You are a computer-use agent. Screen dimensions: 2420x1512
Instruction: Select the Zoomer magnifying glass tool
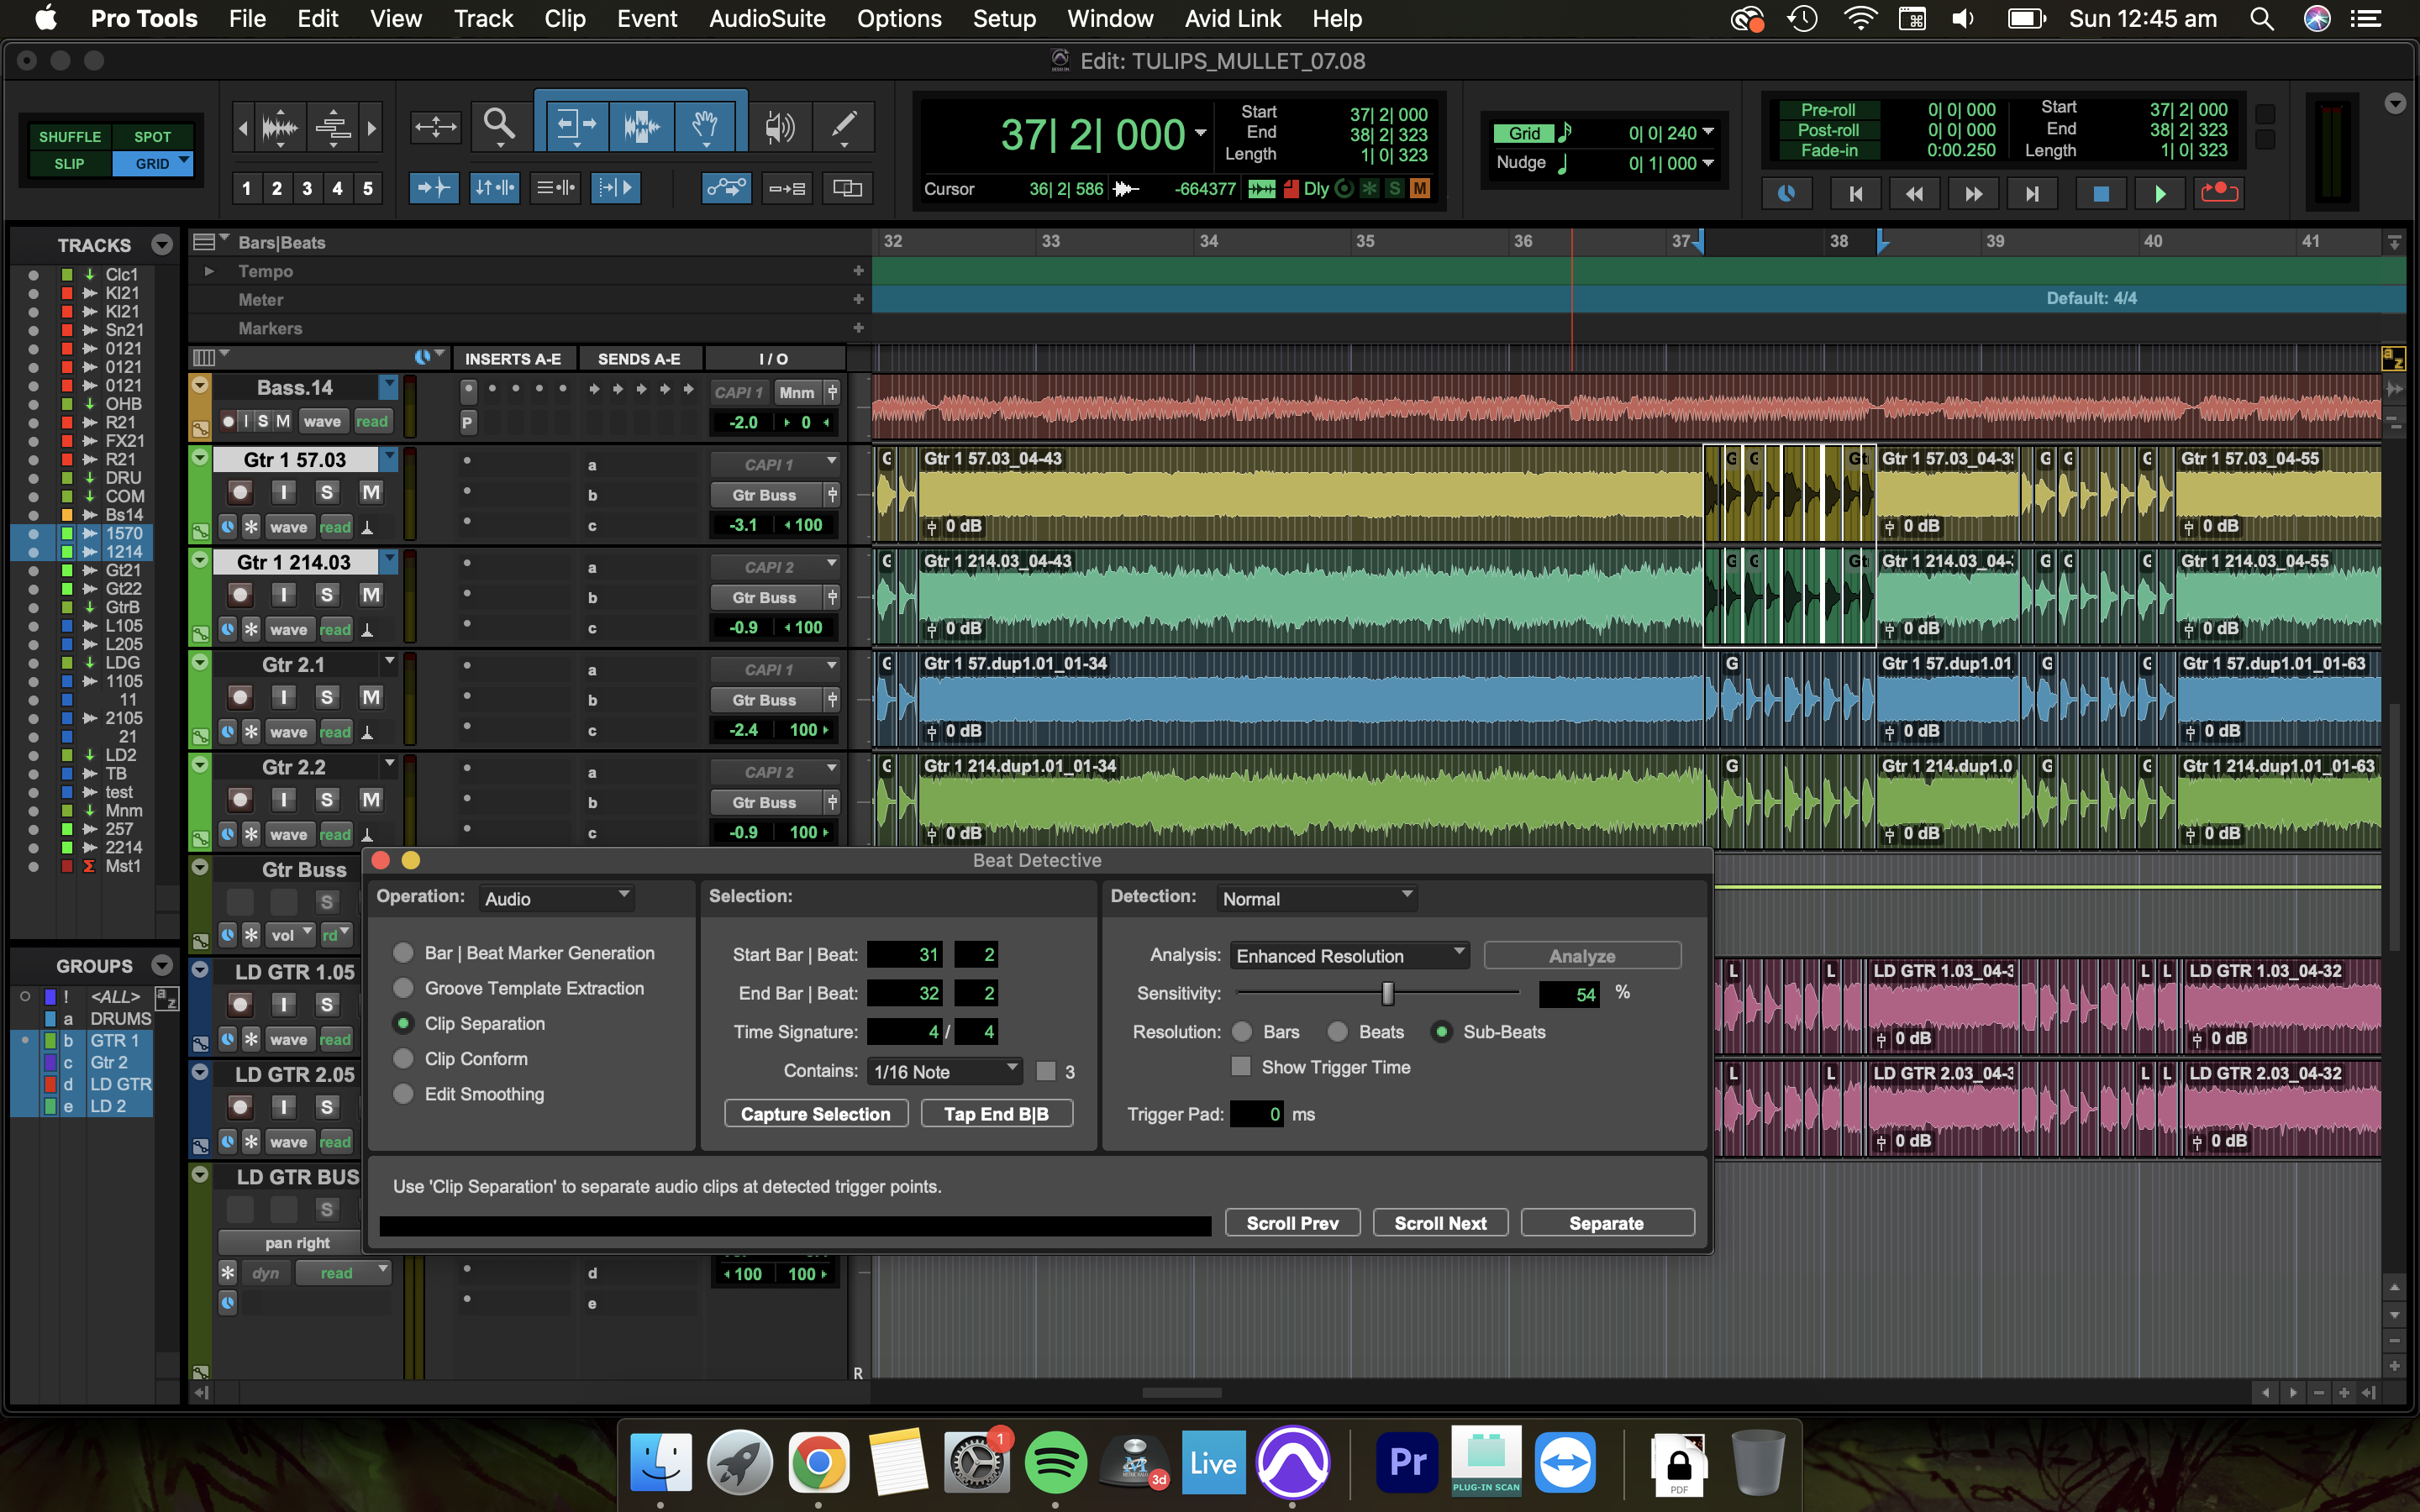[x=498, y=125]
